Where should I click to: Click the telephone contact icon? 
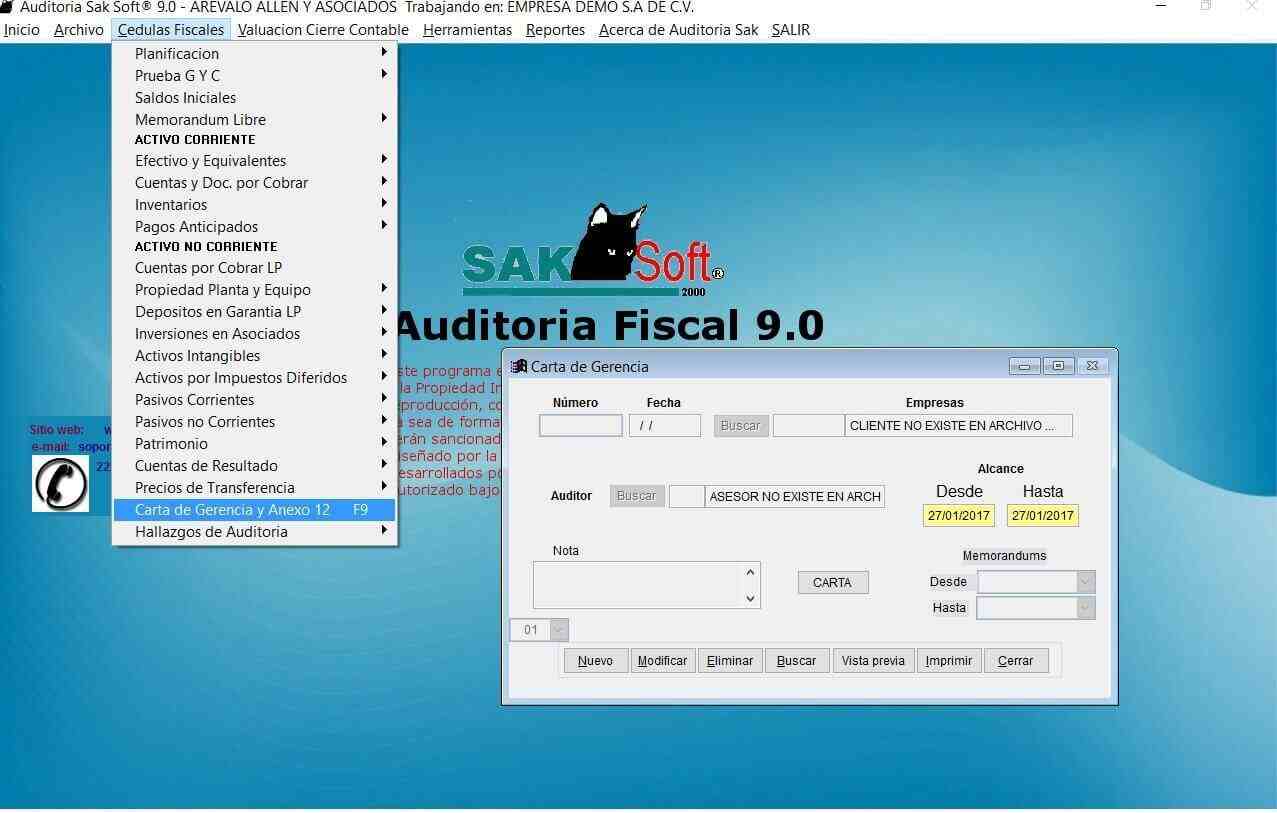coord(60,484)
